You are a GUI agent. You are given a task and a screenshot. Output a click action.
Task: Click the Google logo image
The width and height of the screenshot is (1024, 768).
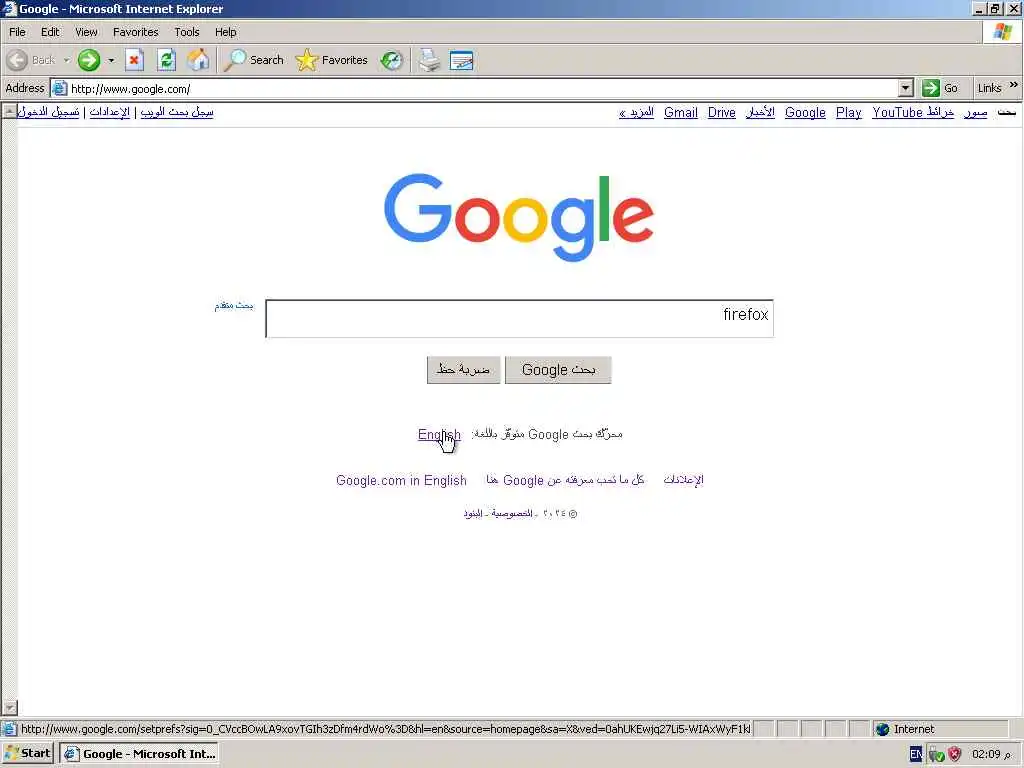[519, 217]
